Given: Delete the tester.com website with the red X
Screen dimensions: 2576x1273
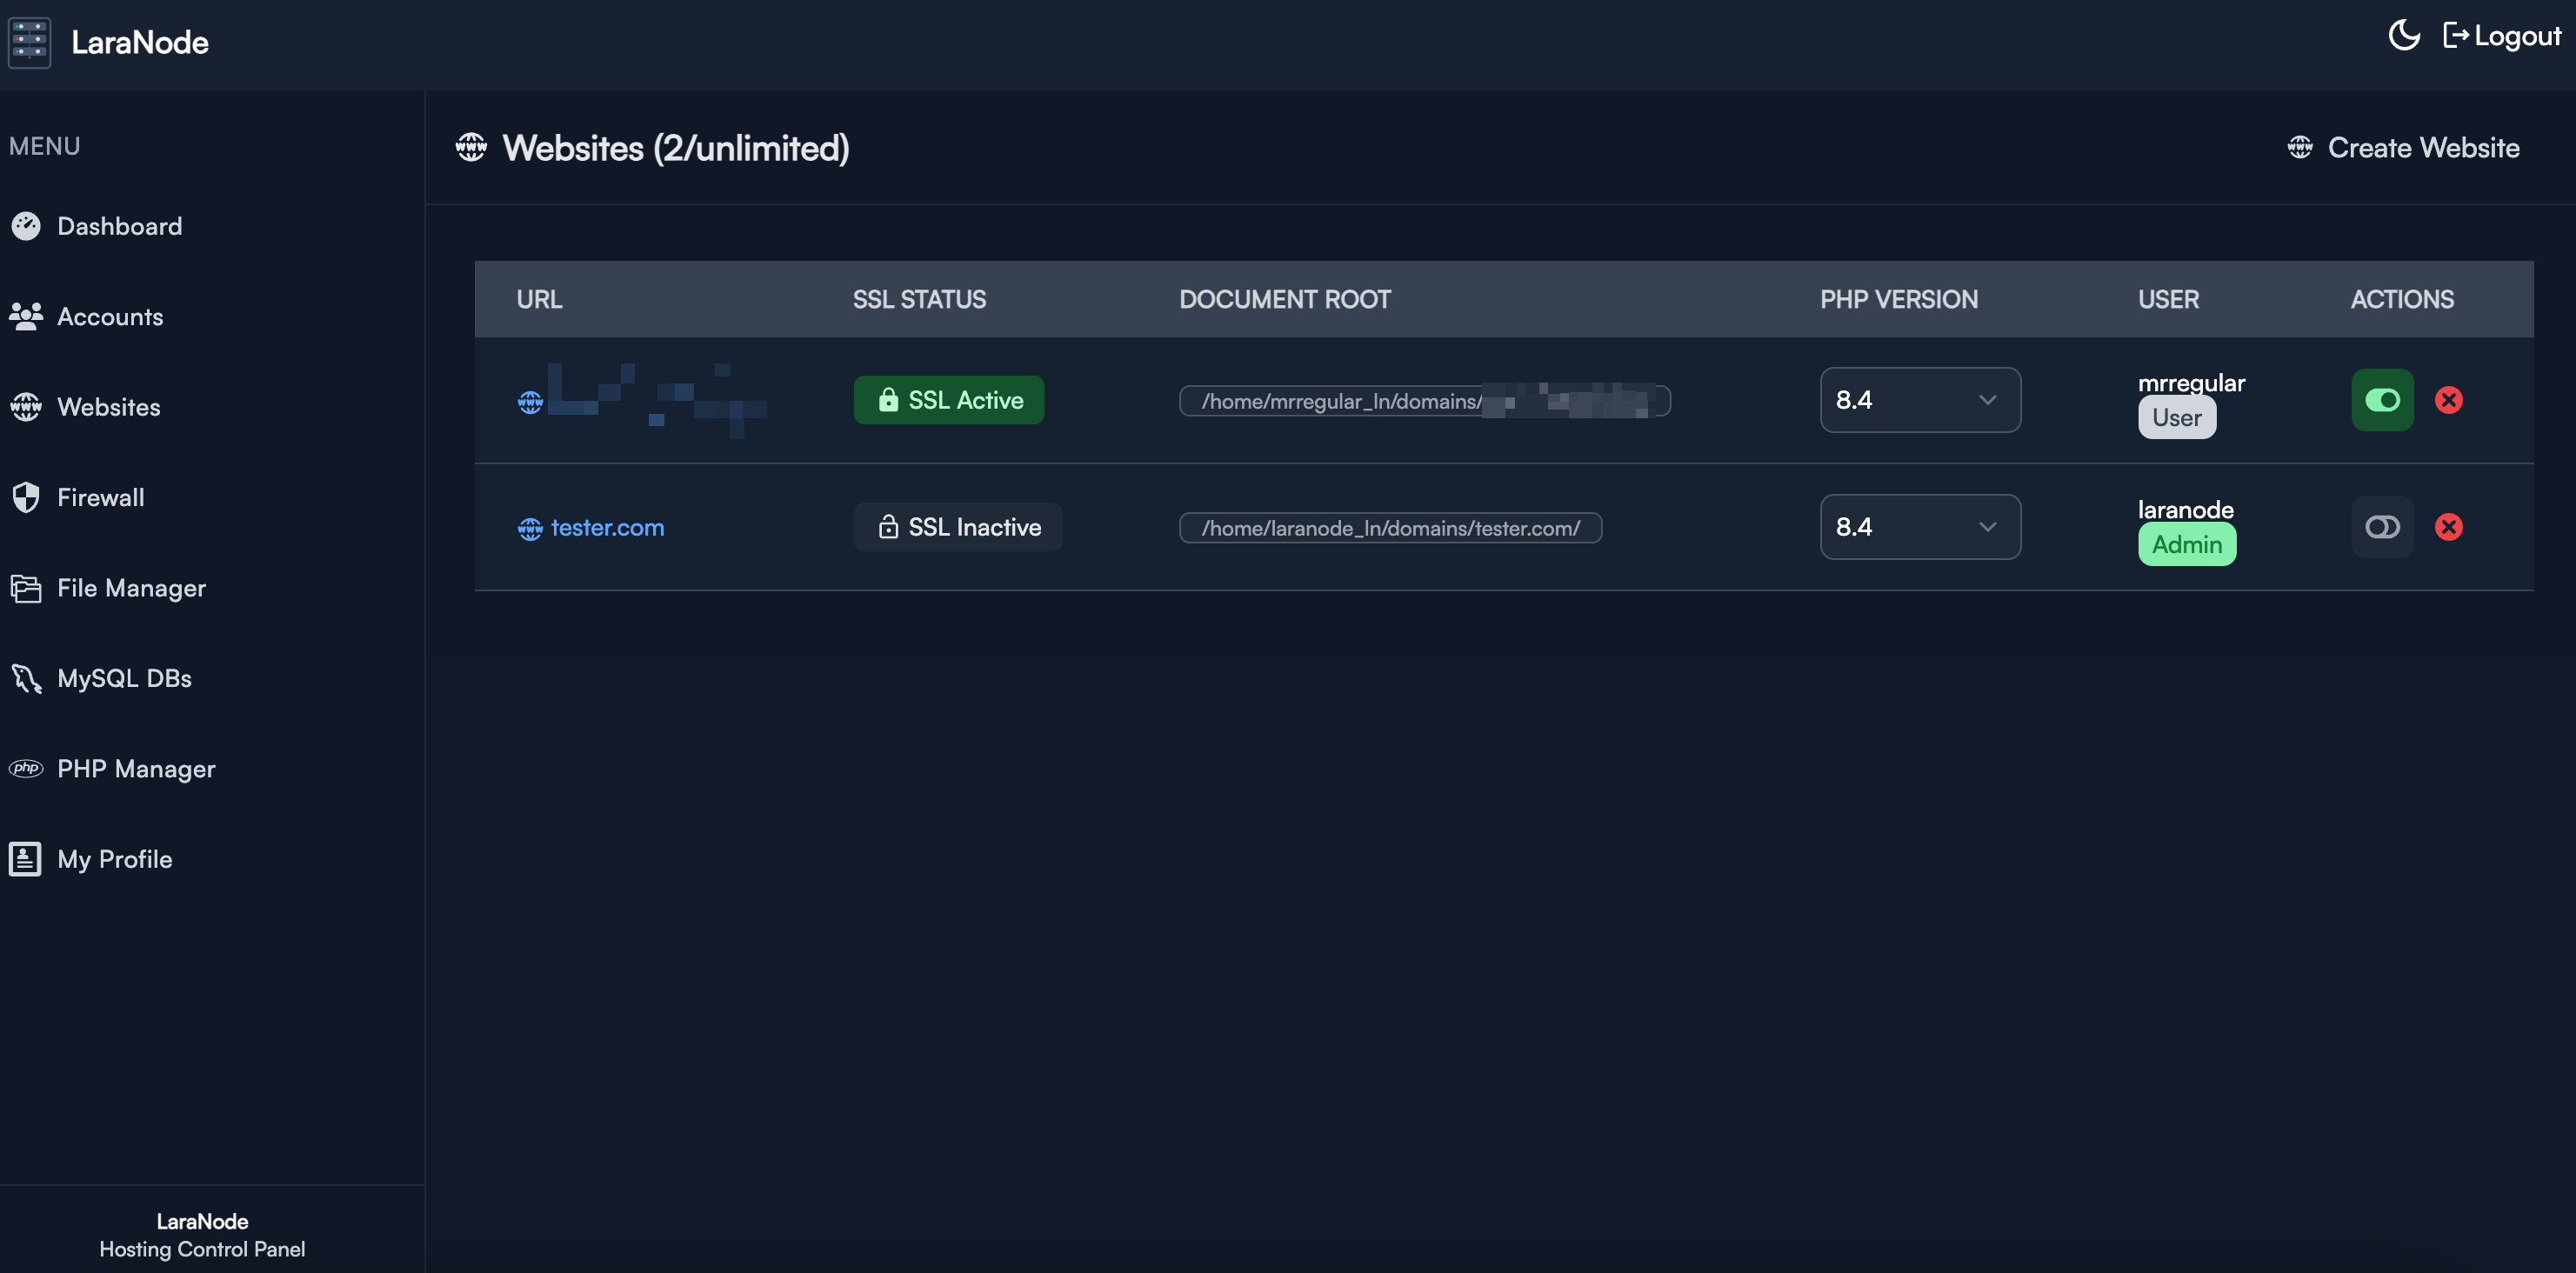Looking at the screenshot, I should click(x=2448, y=527).
